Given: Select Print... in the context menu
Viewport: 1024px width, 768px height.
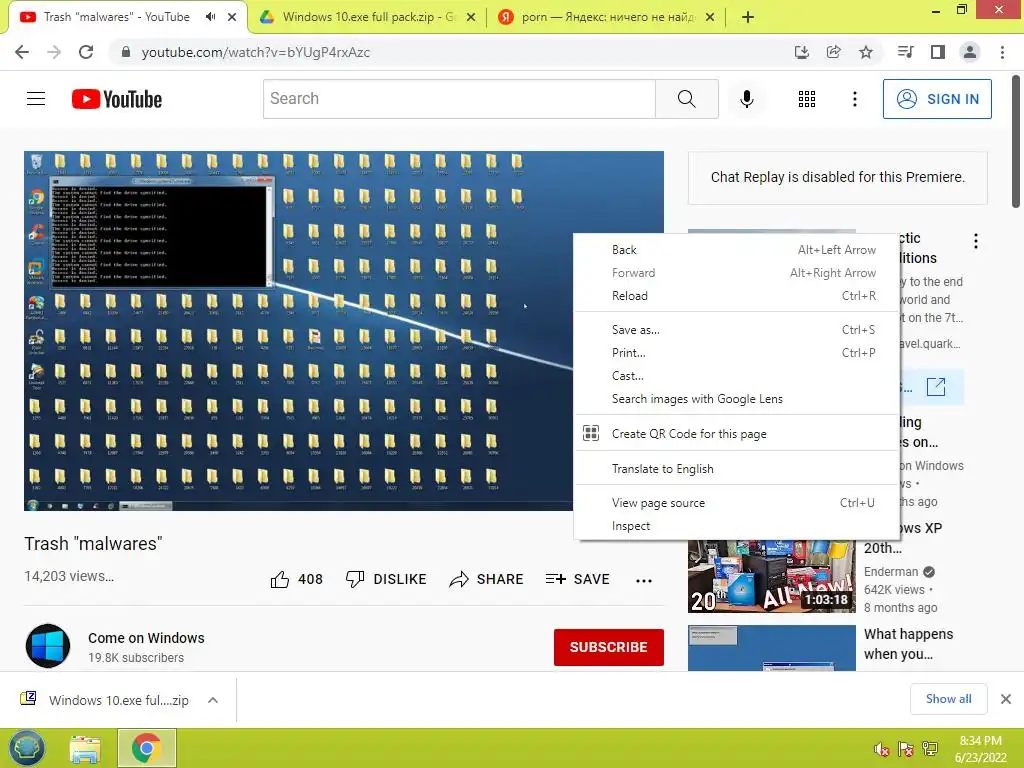Looking at the screenshot, I should click(x=737, y=353).
